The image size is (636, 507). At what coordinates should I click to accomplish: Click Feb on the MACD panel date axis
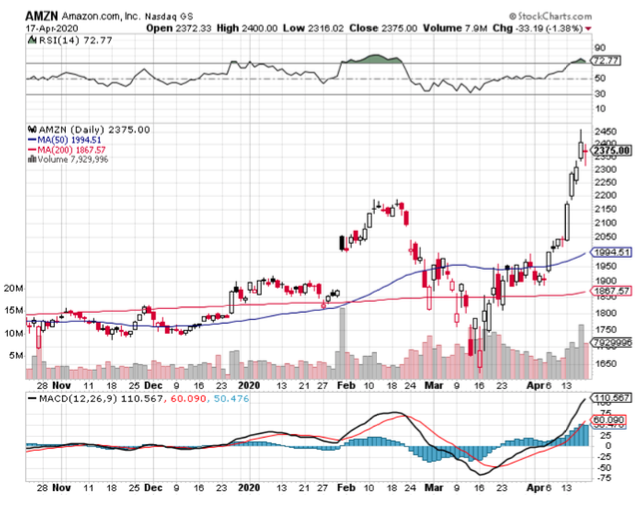tap(346, 488)
